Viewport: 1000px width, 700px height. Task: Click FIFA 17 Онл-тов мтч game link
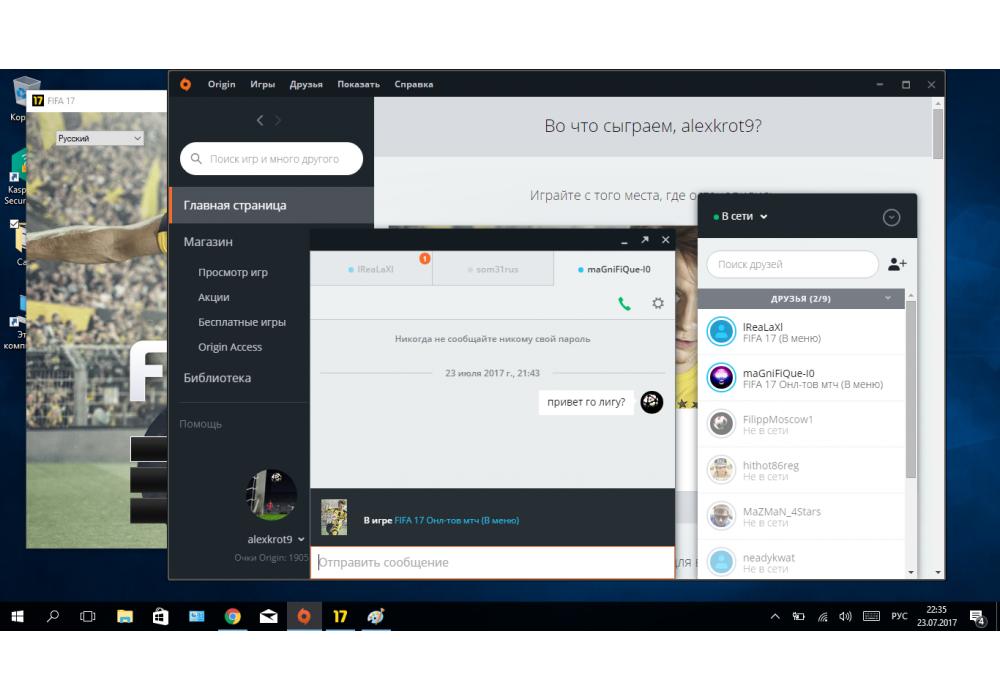(x=457, y=520)
